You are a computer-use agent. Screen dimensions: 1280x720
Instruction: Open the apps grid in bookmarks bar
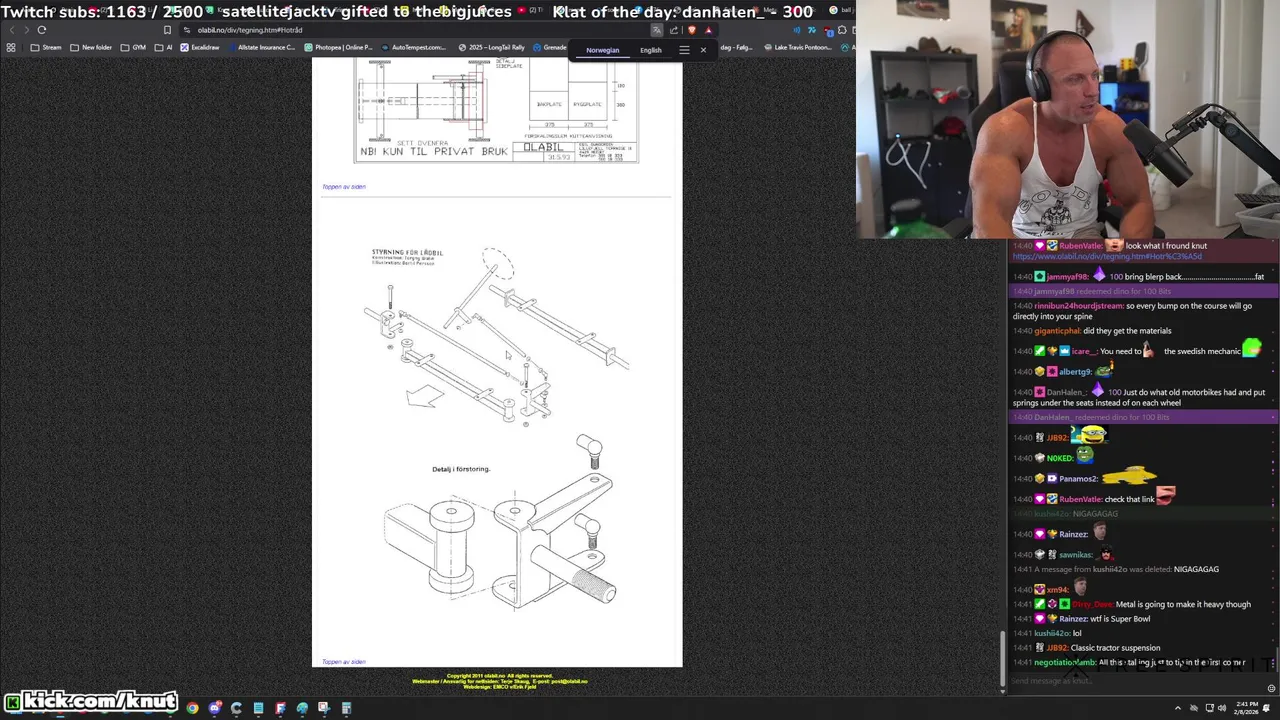click(11, 47)
